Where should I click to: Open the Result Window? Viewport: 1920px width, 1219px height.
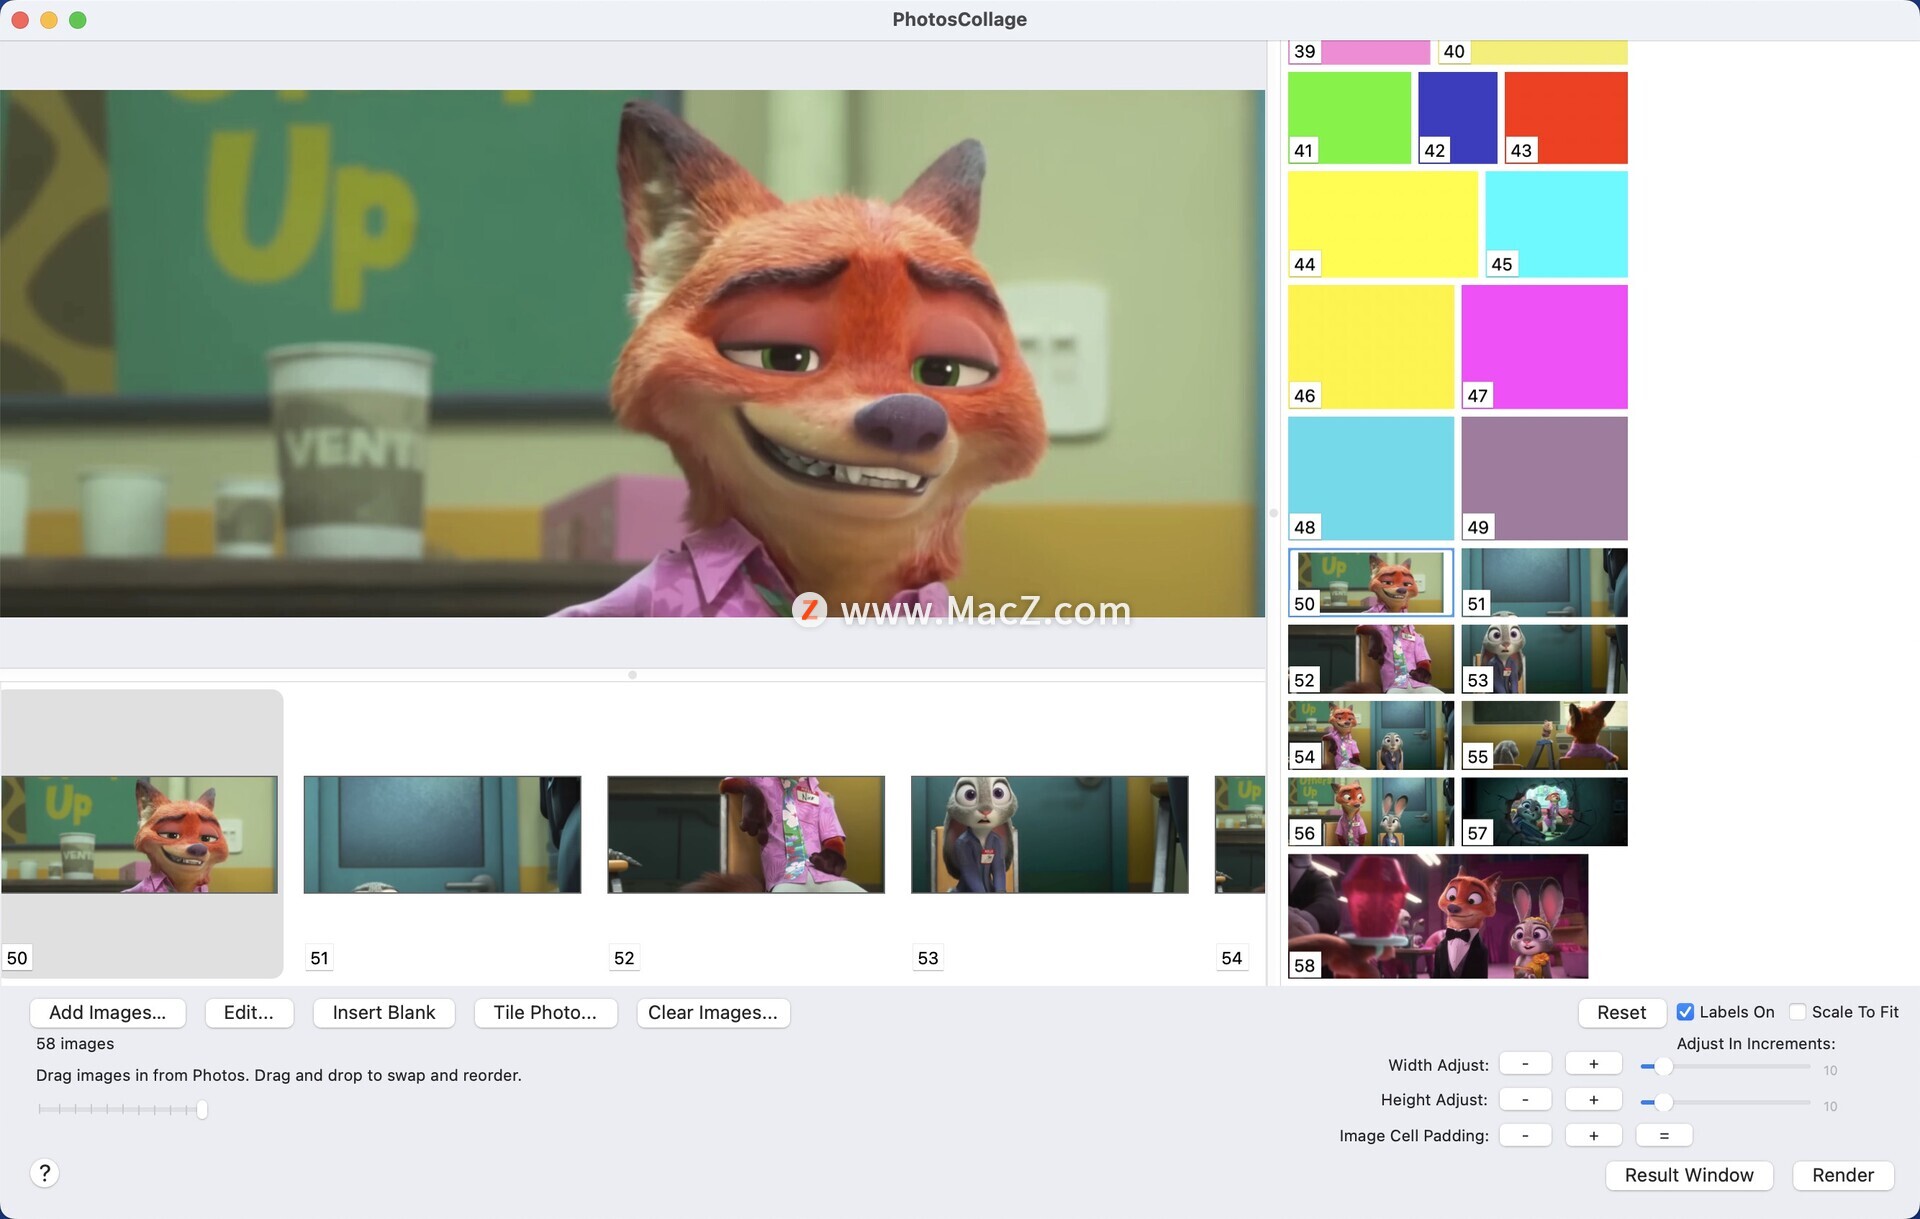(x=1689, y=1175)
